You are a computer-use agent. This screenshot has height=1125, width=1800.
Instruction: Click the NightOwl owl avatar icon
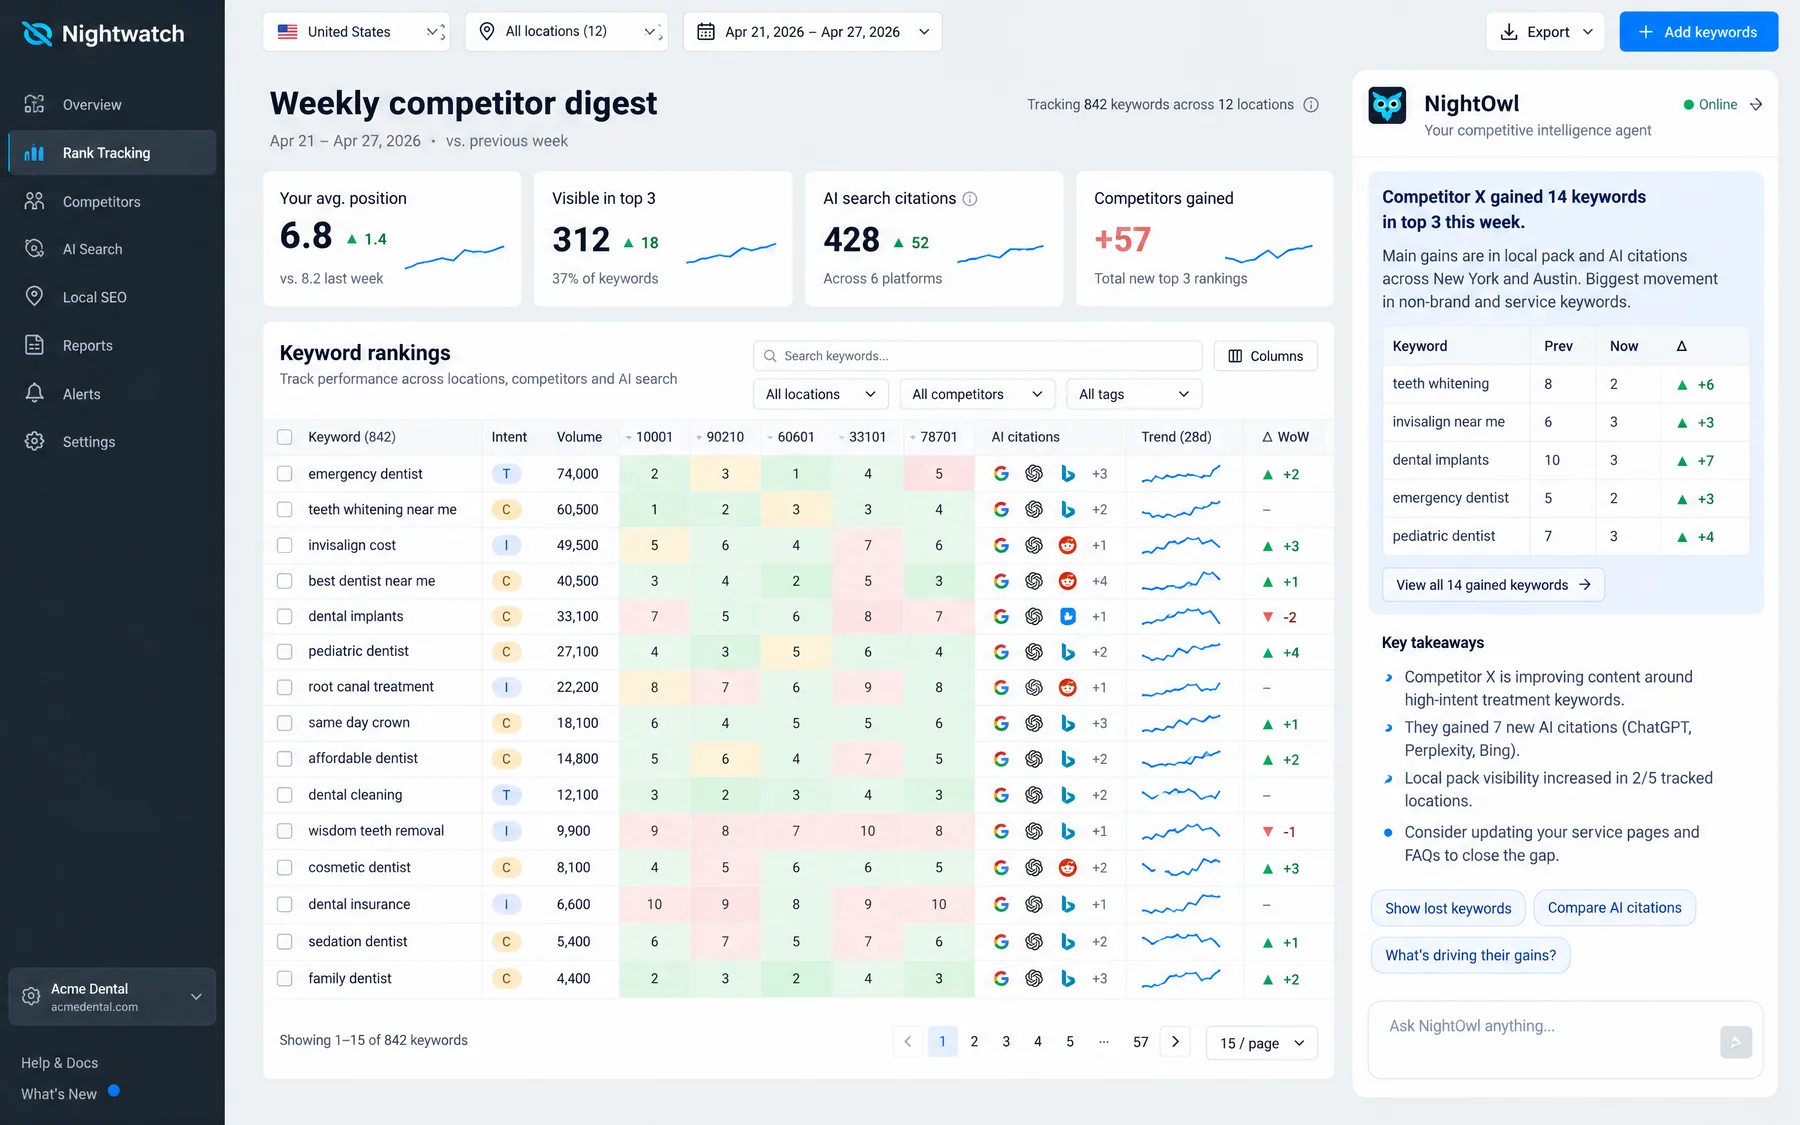1387,105
